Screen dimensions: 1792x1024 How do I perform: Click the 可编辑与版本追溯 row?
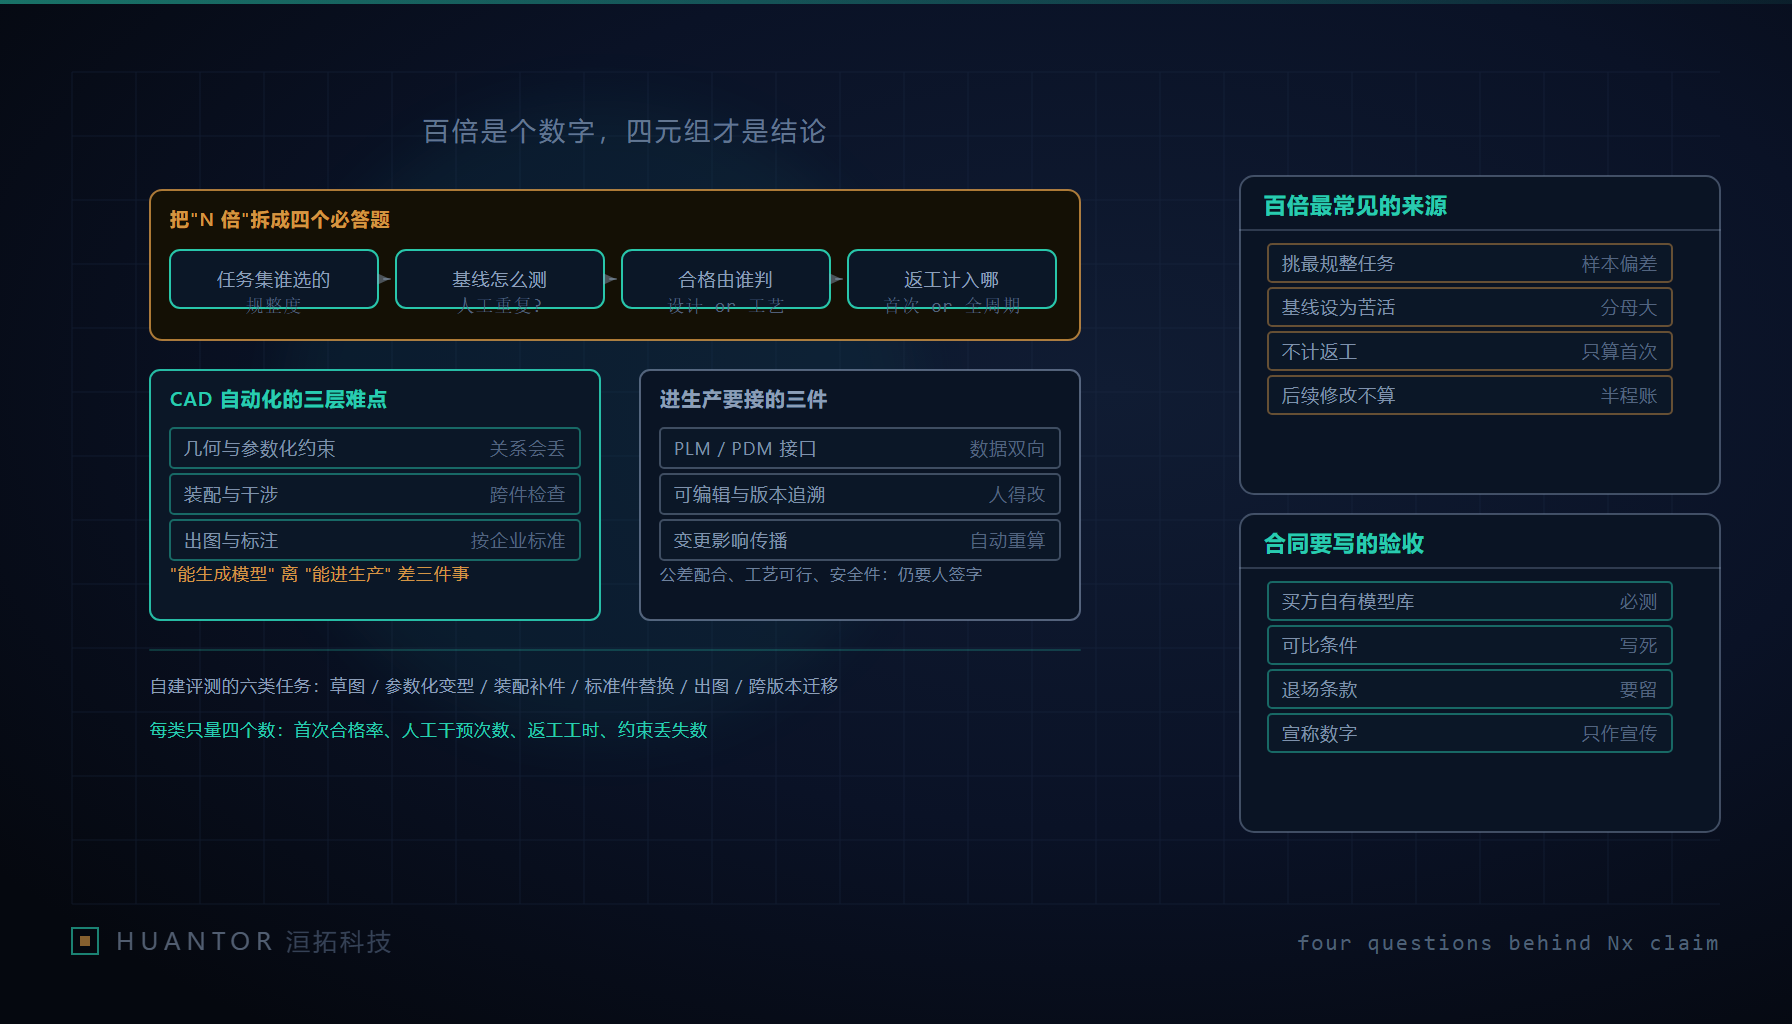860,494
